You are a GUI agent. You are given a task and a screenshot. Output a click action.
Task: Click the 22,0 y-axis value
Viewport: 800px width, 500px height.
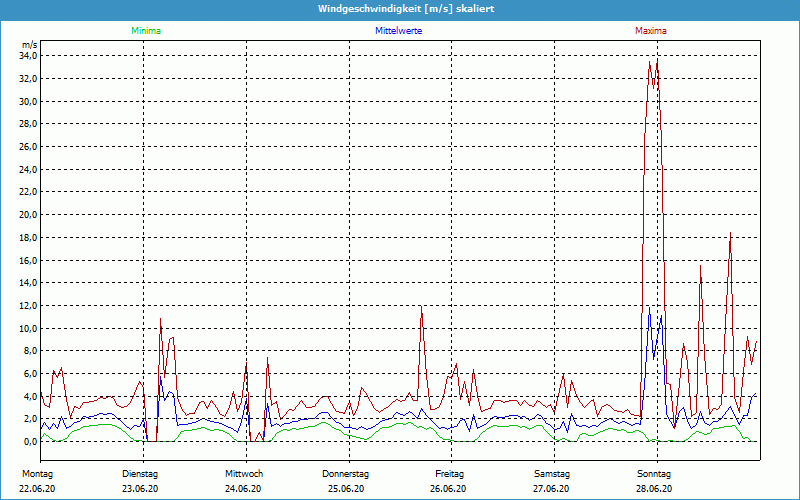(x=29, y=192)
